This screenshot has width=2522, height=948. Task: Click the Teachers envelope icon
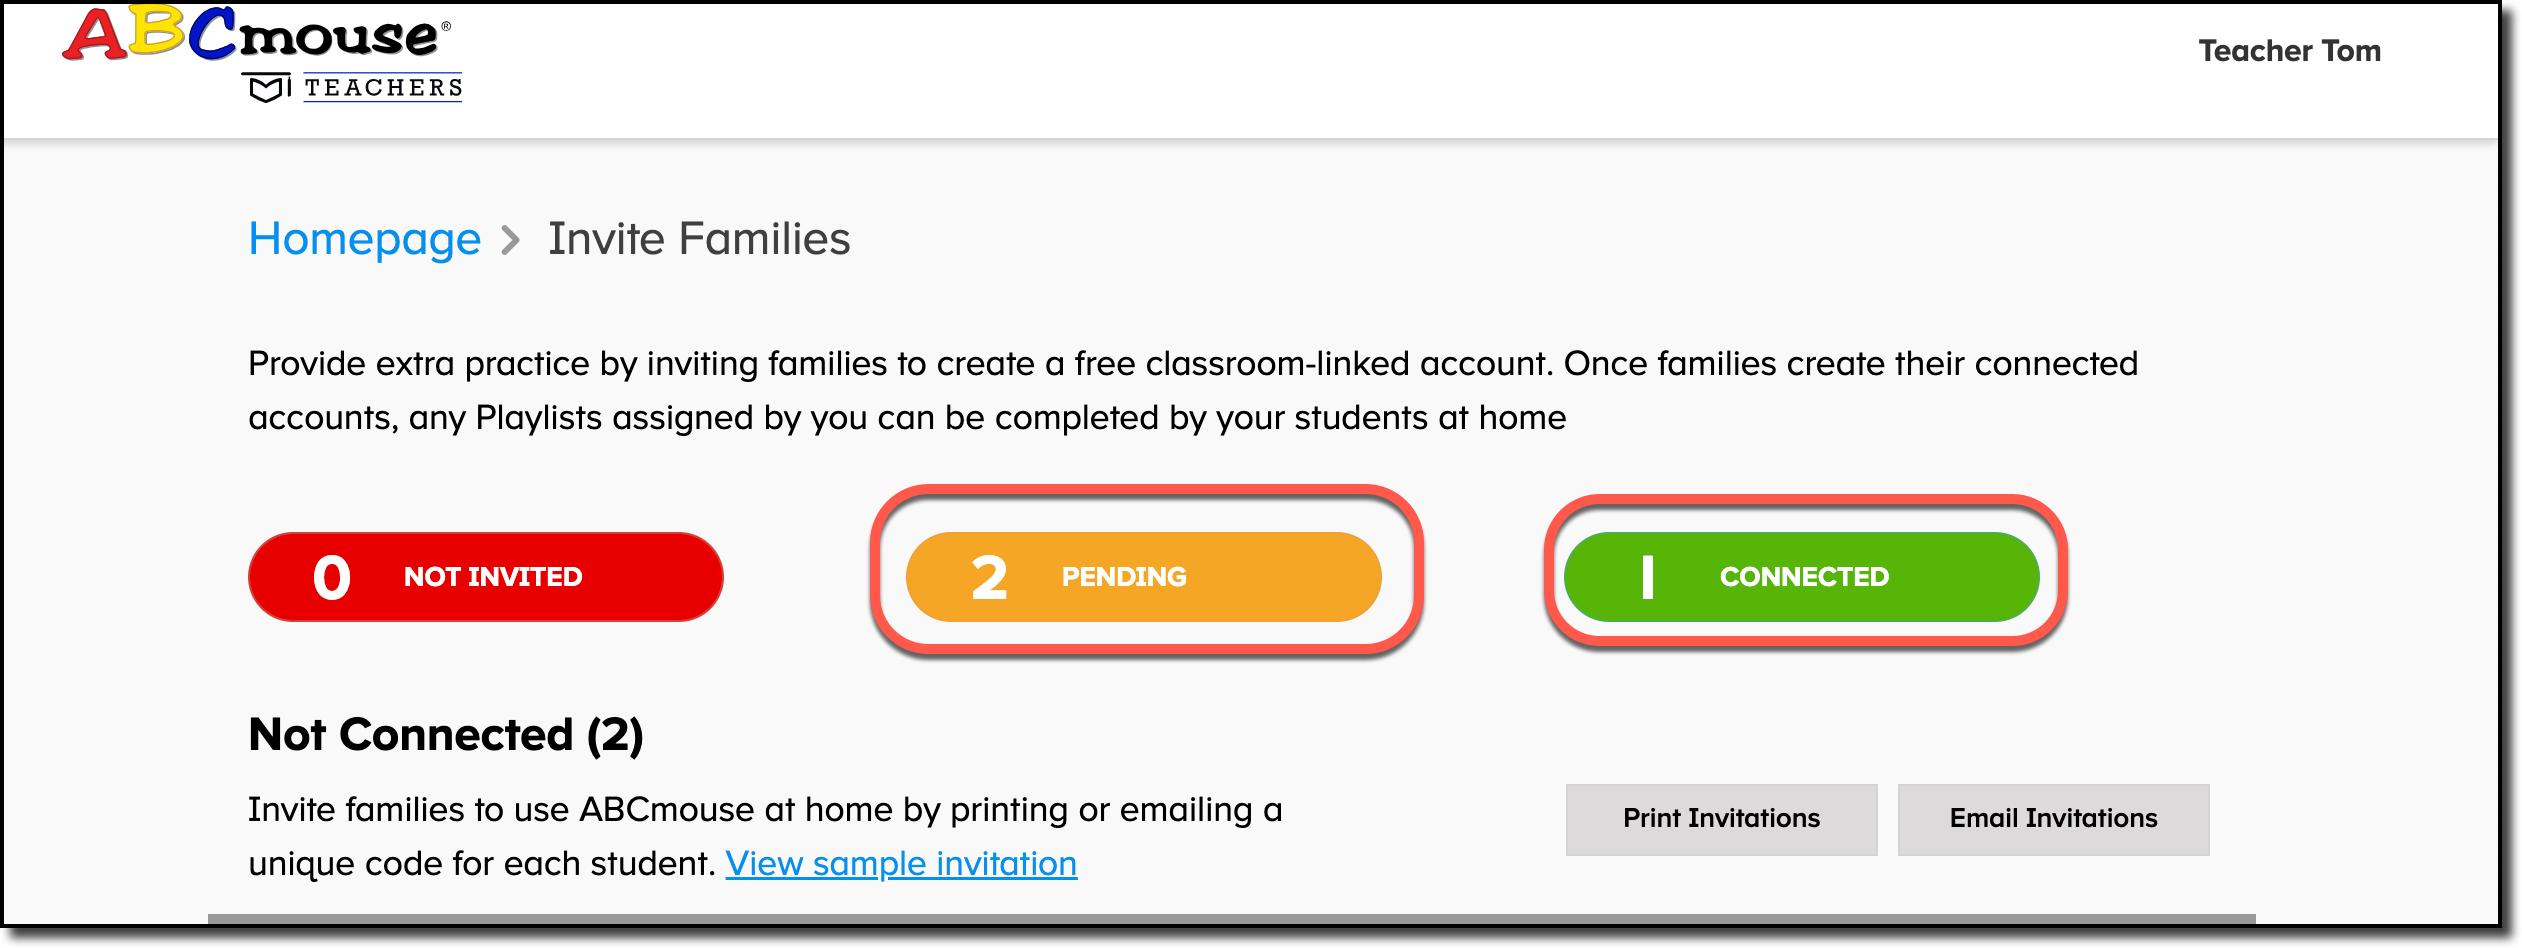tap(265, 88)
